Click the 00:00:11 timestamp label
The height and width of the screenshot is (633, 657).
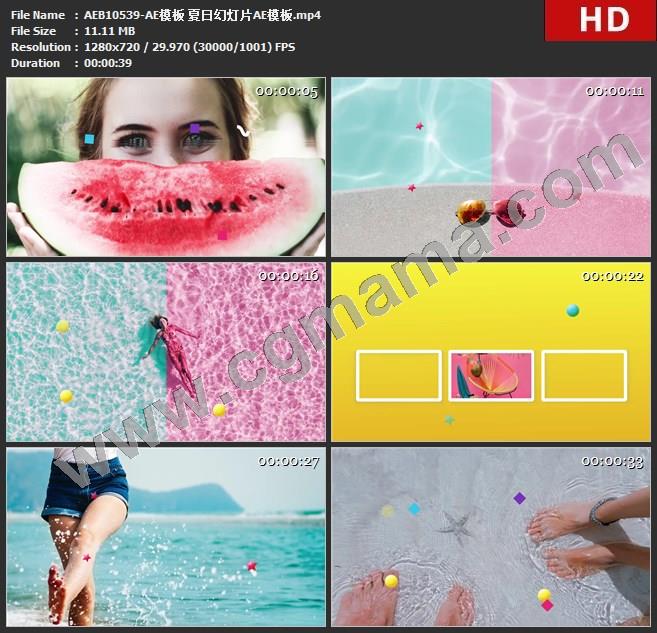(613, 91)
